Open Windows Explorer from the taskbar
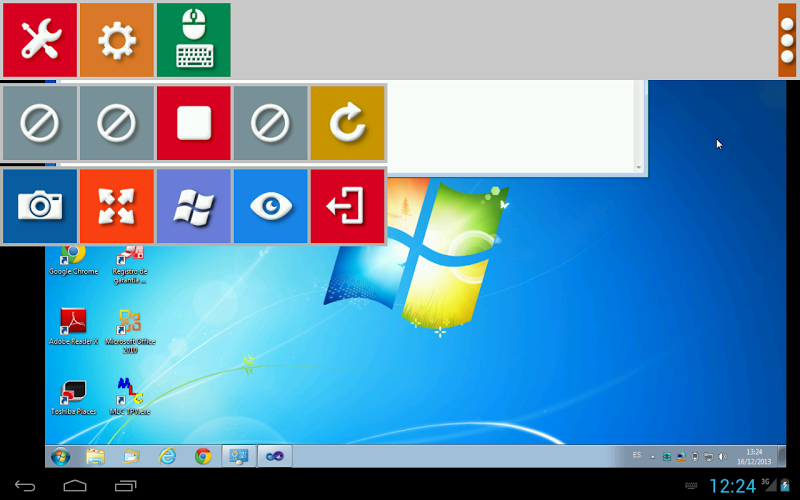The image size is (800, 500). point(95,456)
